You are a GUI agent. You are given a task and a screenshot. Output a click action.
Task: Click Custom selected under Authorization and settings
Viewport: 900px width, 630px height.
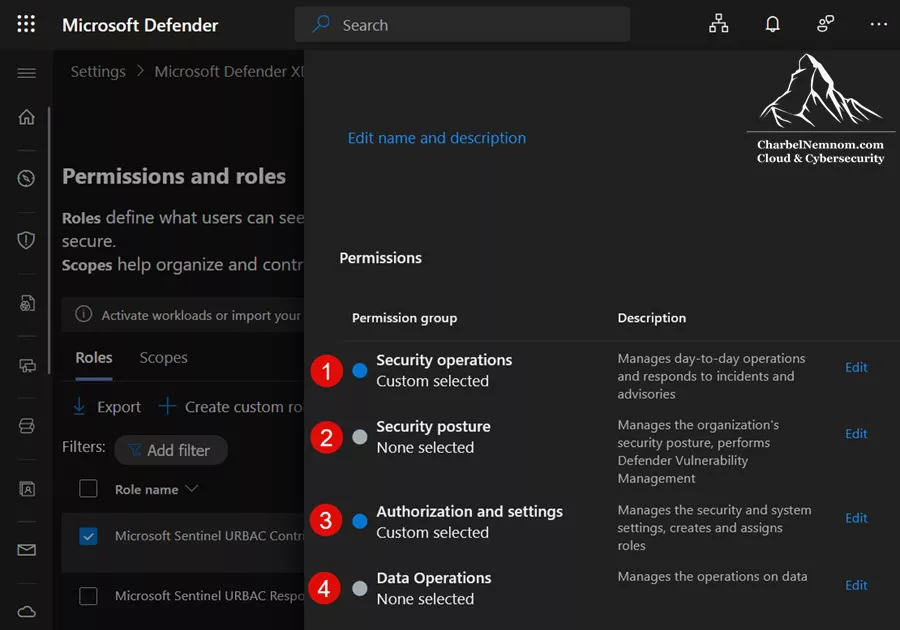(432, 532)
